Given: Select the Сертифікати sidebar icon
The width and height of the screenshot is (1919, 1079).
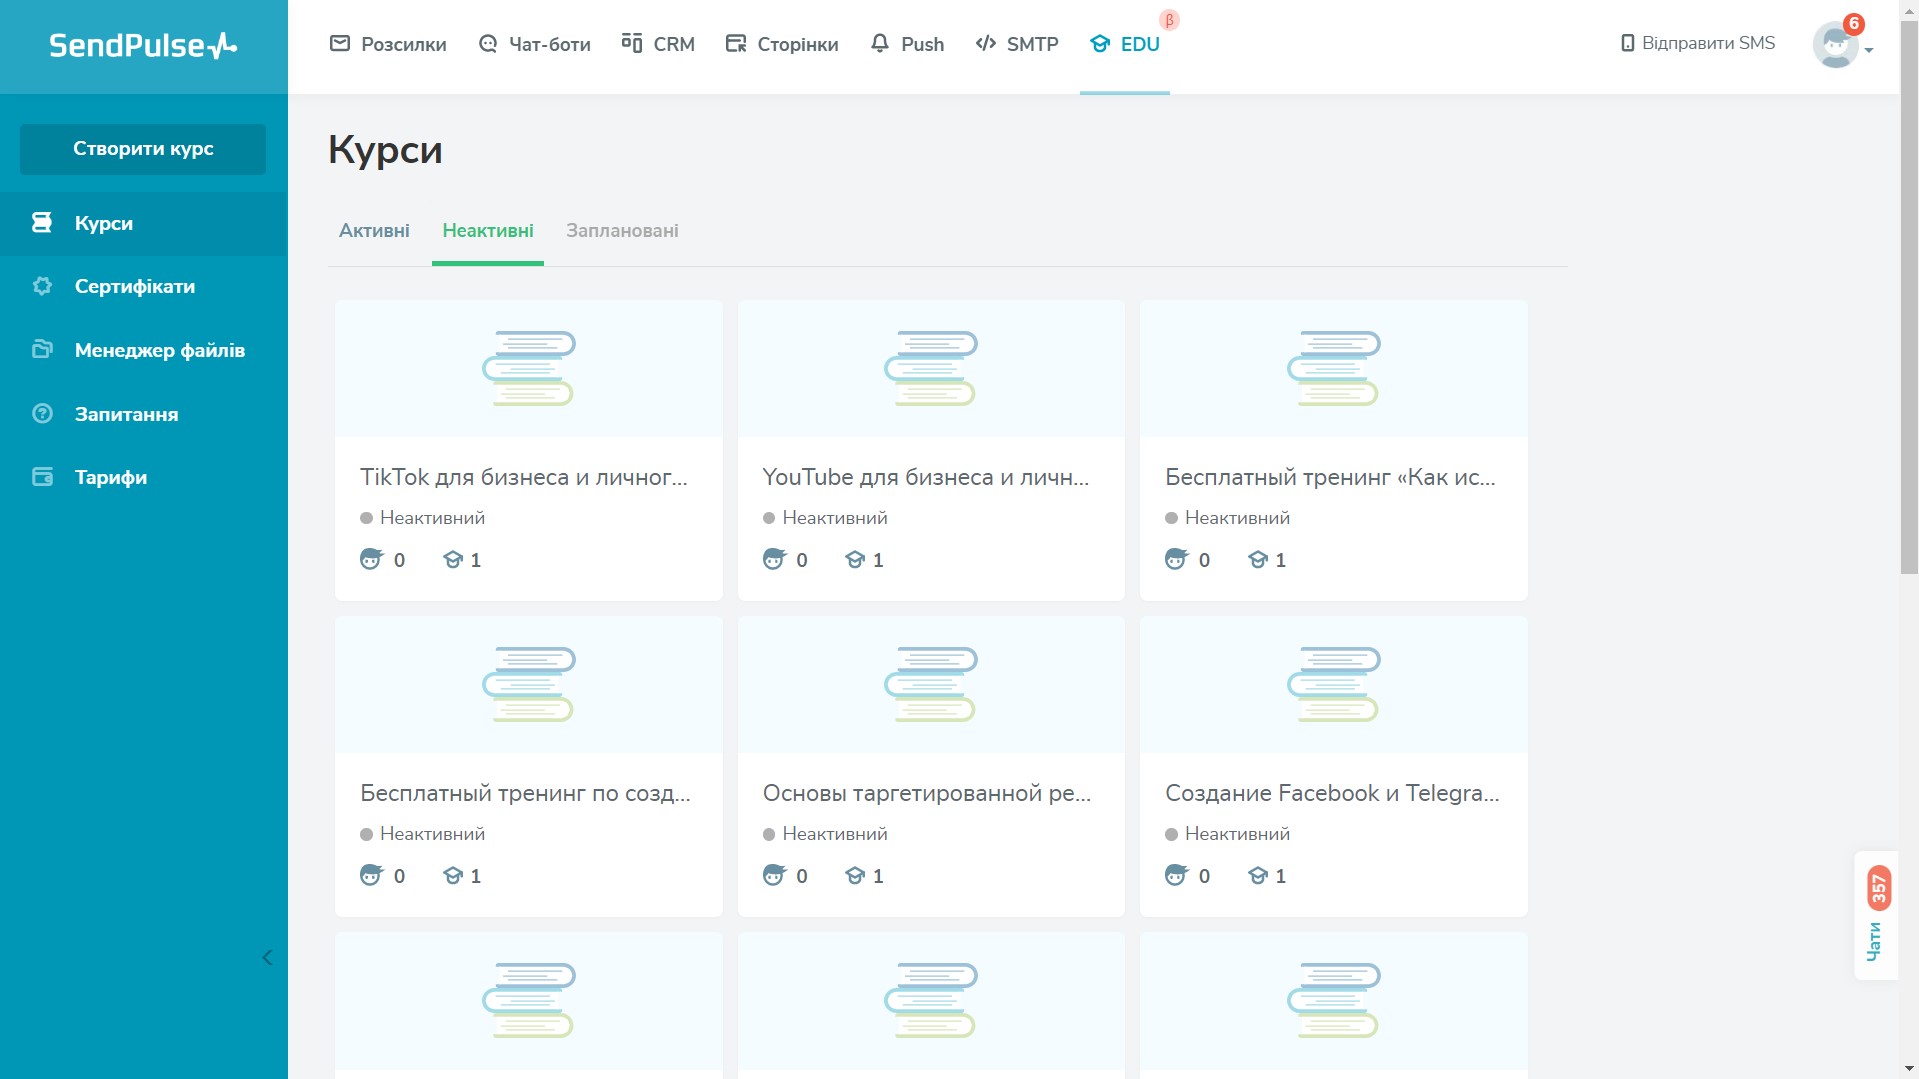Looking at the screenshot, I should point(41,286).
